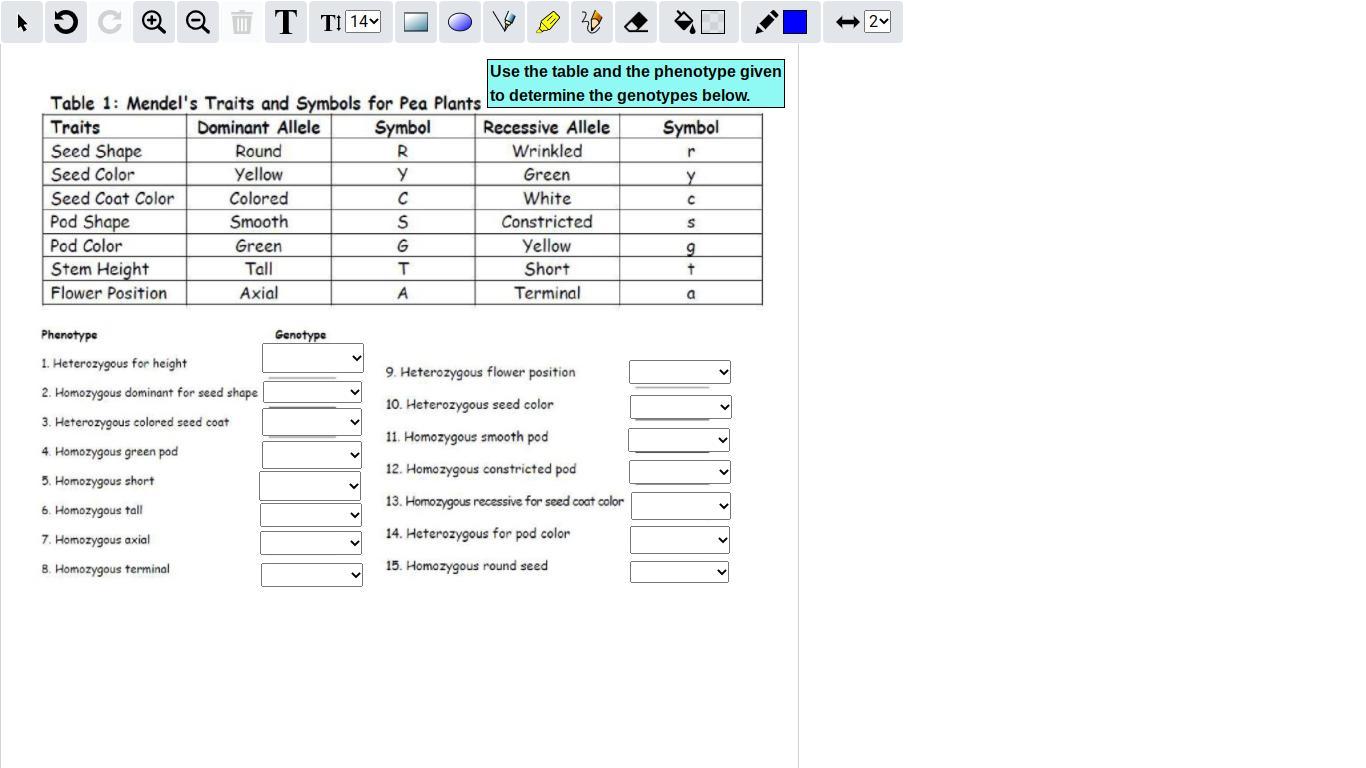Click the "Round" dominant allele cell

pyautogui.click(x=258, y=151)
